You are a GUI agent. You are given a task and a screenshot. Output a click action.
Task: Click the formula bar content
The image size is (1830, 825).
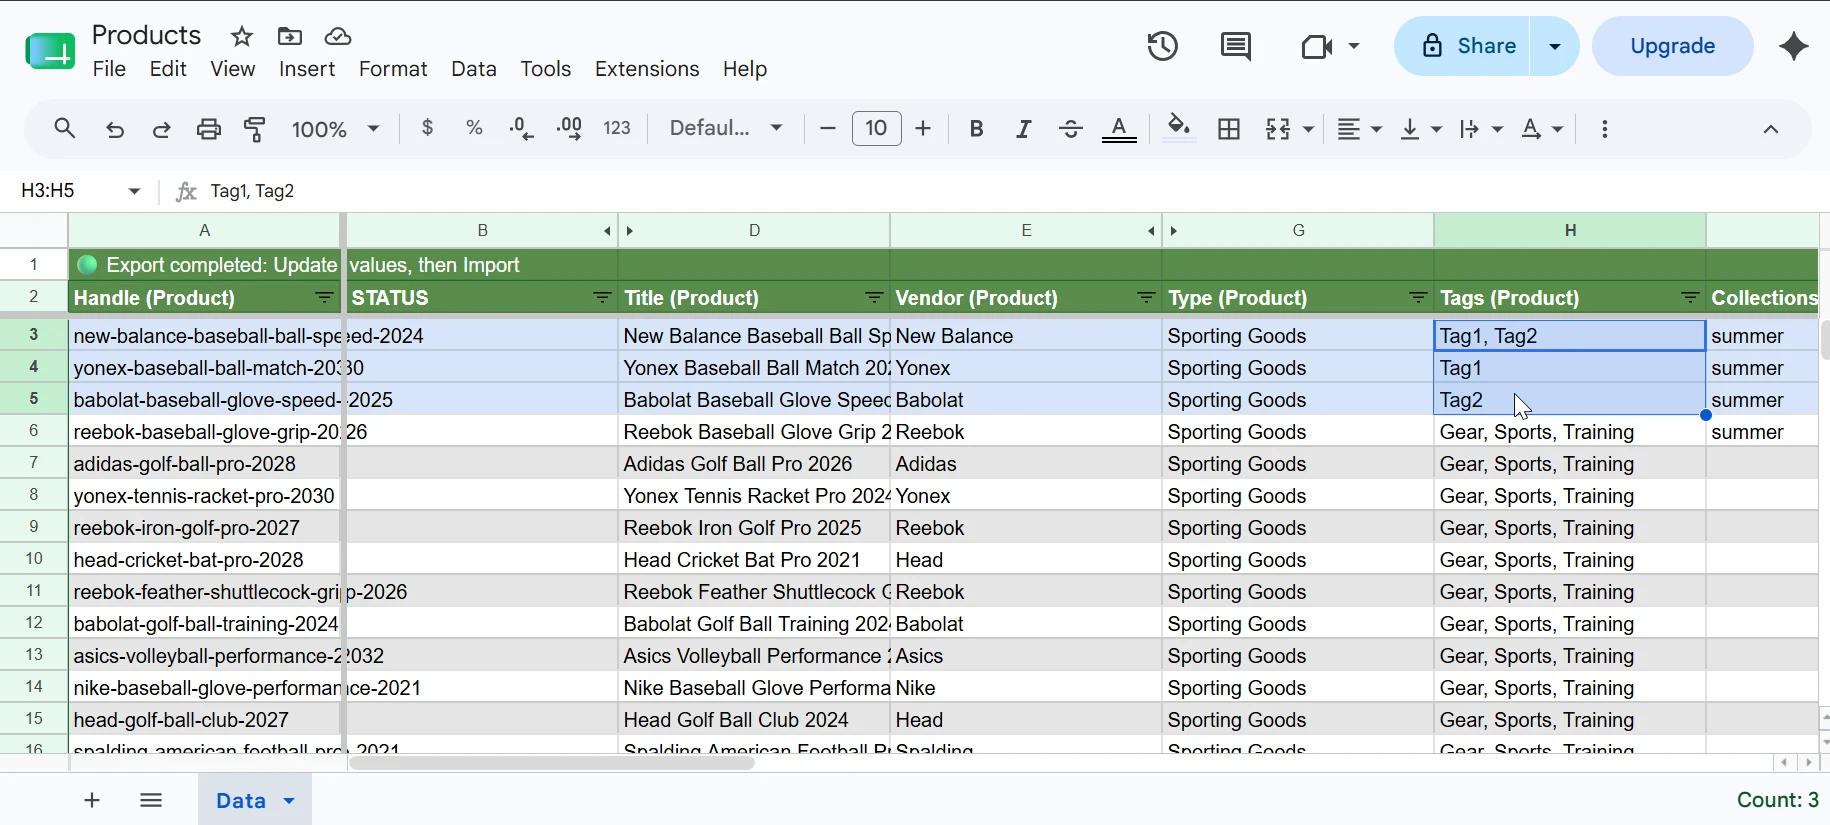coord(253,191)
